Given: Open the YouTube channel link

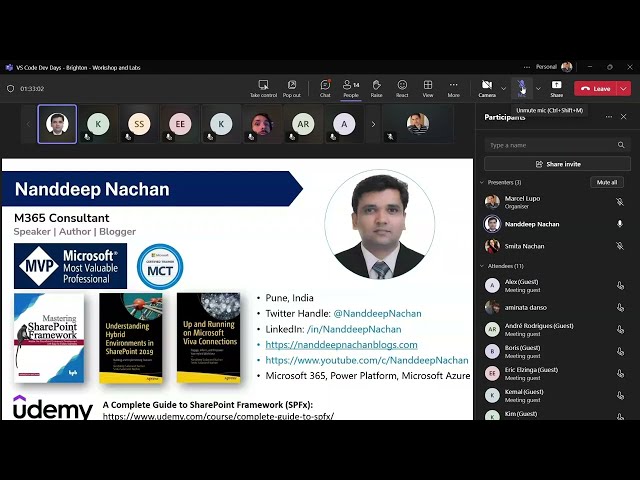Looking at the screenshot, I should (367, 360).
